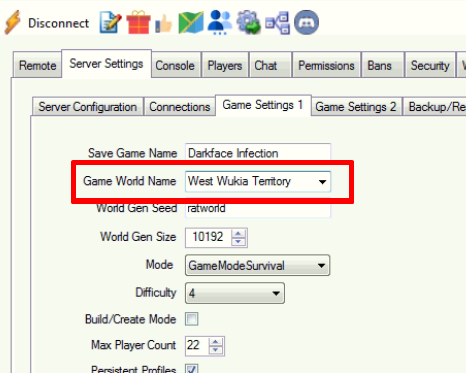Decrease World Gen Size with down arrow
Image resolution: width=466 pixels, height=373 pixels.
click(x=238, y=242)
